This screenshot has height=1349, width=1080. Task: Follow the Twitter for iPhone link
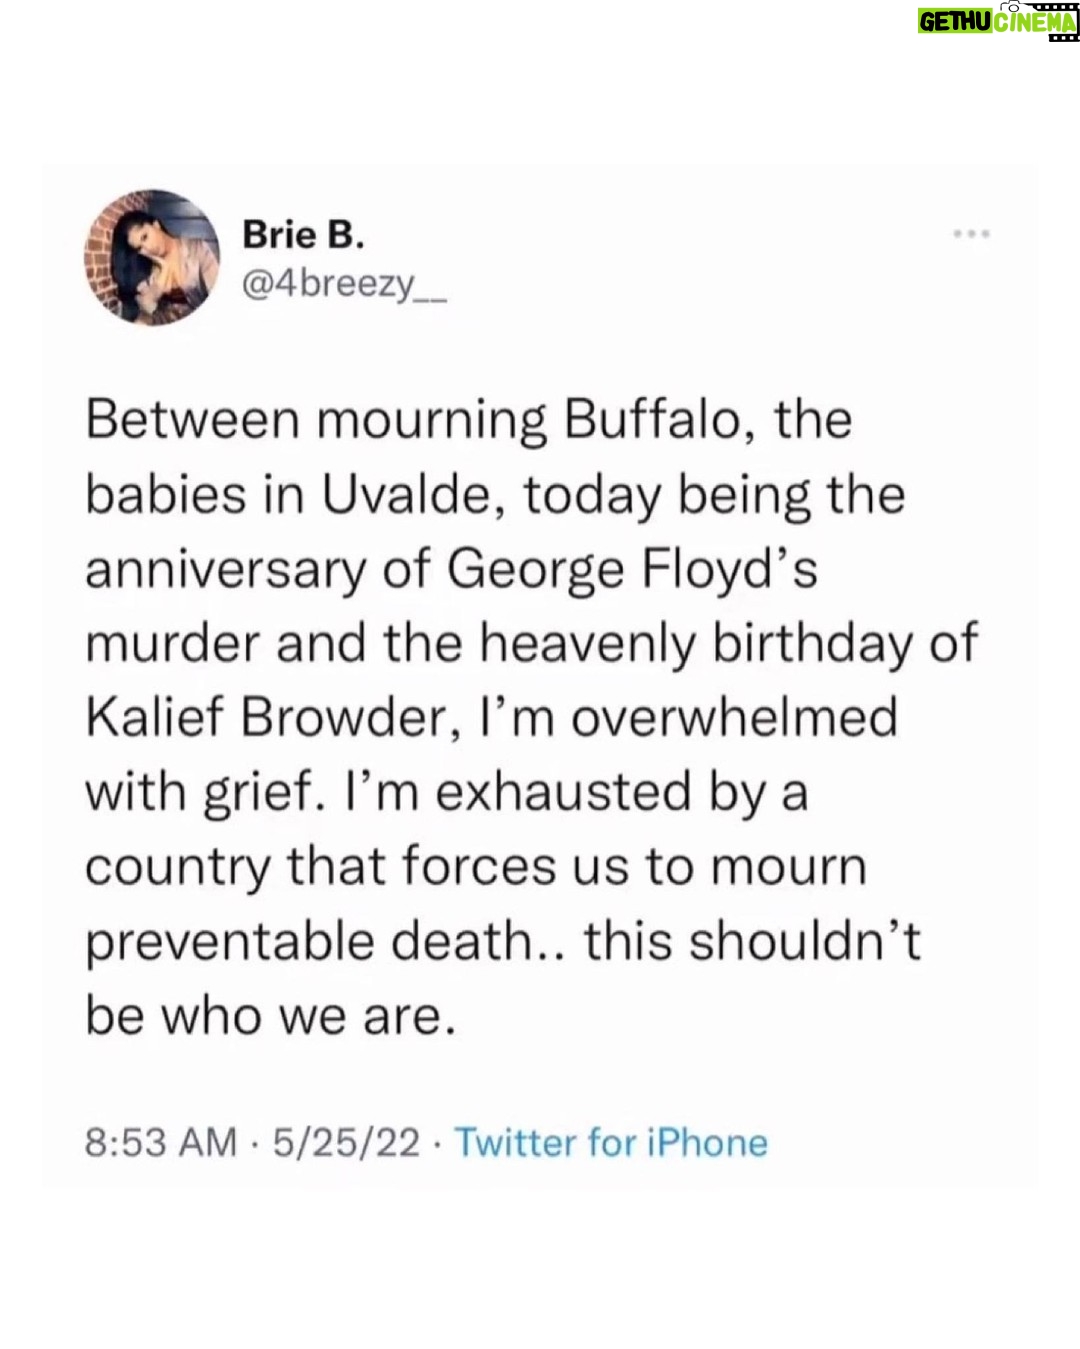pyautogui.click(x=611, y=1143)
